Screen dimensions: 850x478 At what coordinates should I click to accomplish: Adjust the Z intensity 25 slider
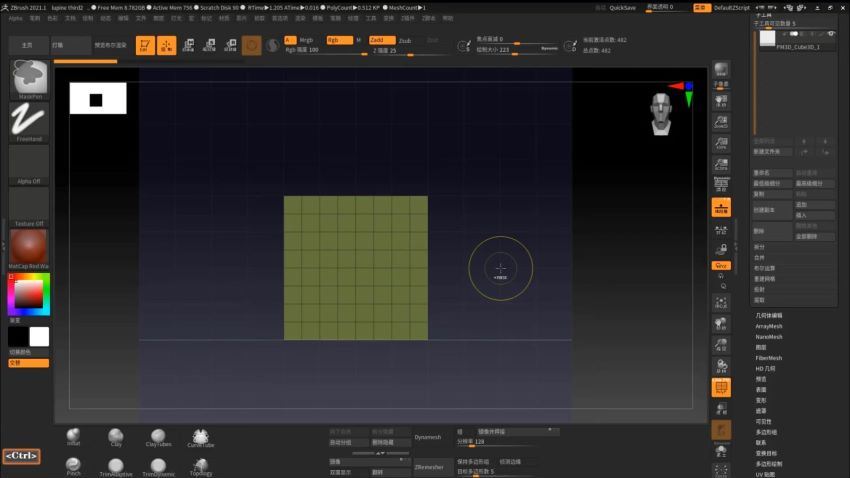click(410, 50)
